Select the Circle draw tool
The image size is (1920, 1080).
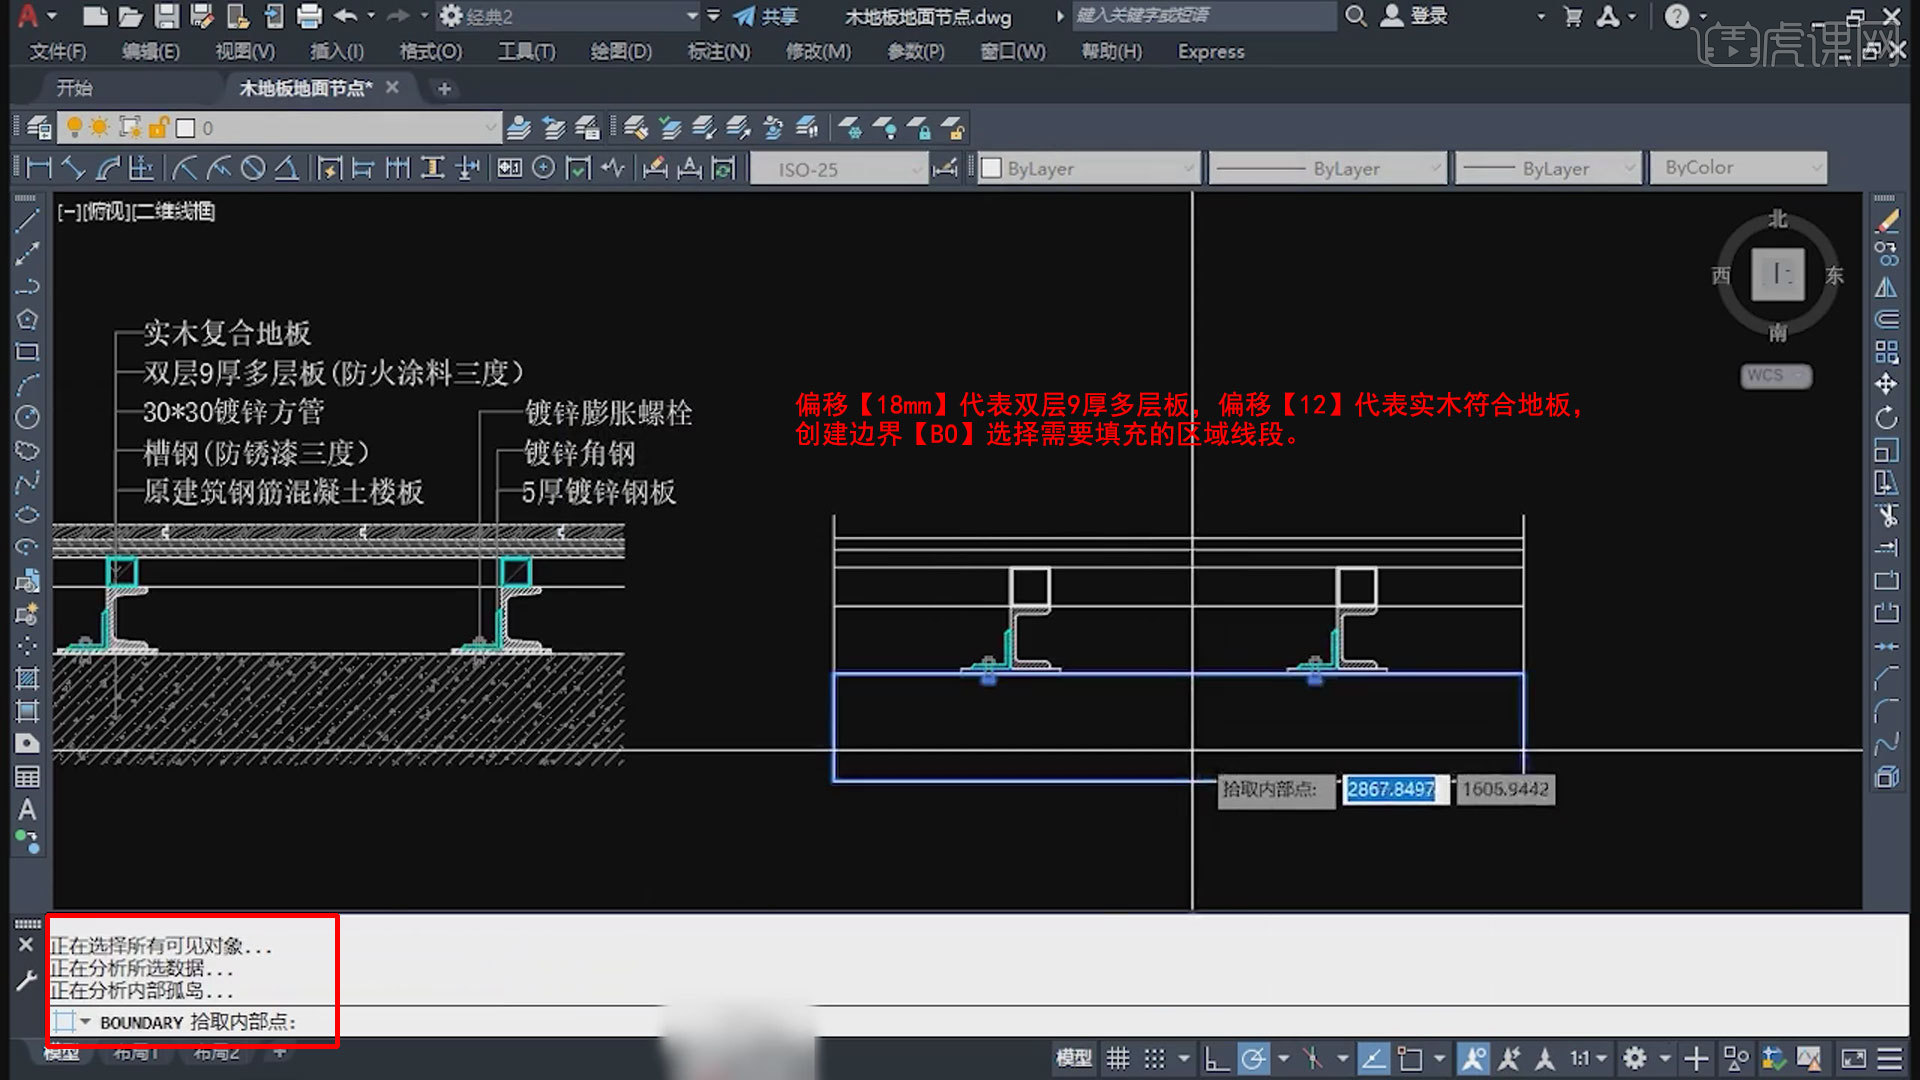click(27, 417)
